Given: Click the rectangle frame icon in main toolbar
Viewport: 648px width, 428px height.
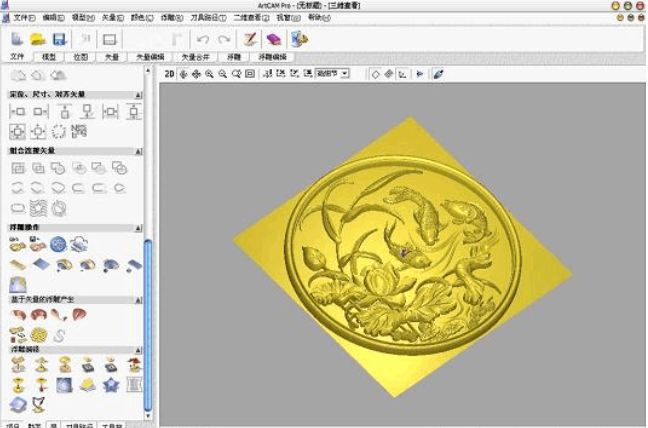Looking at the screenshot, I should tap(110, 39).
